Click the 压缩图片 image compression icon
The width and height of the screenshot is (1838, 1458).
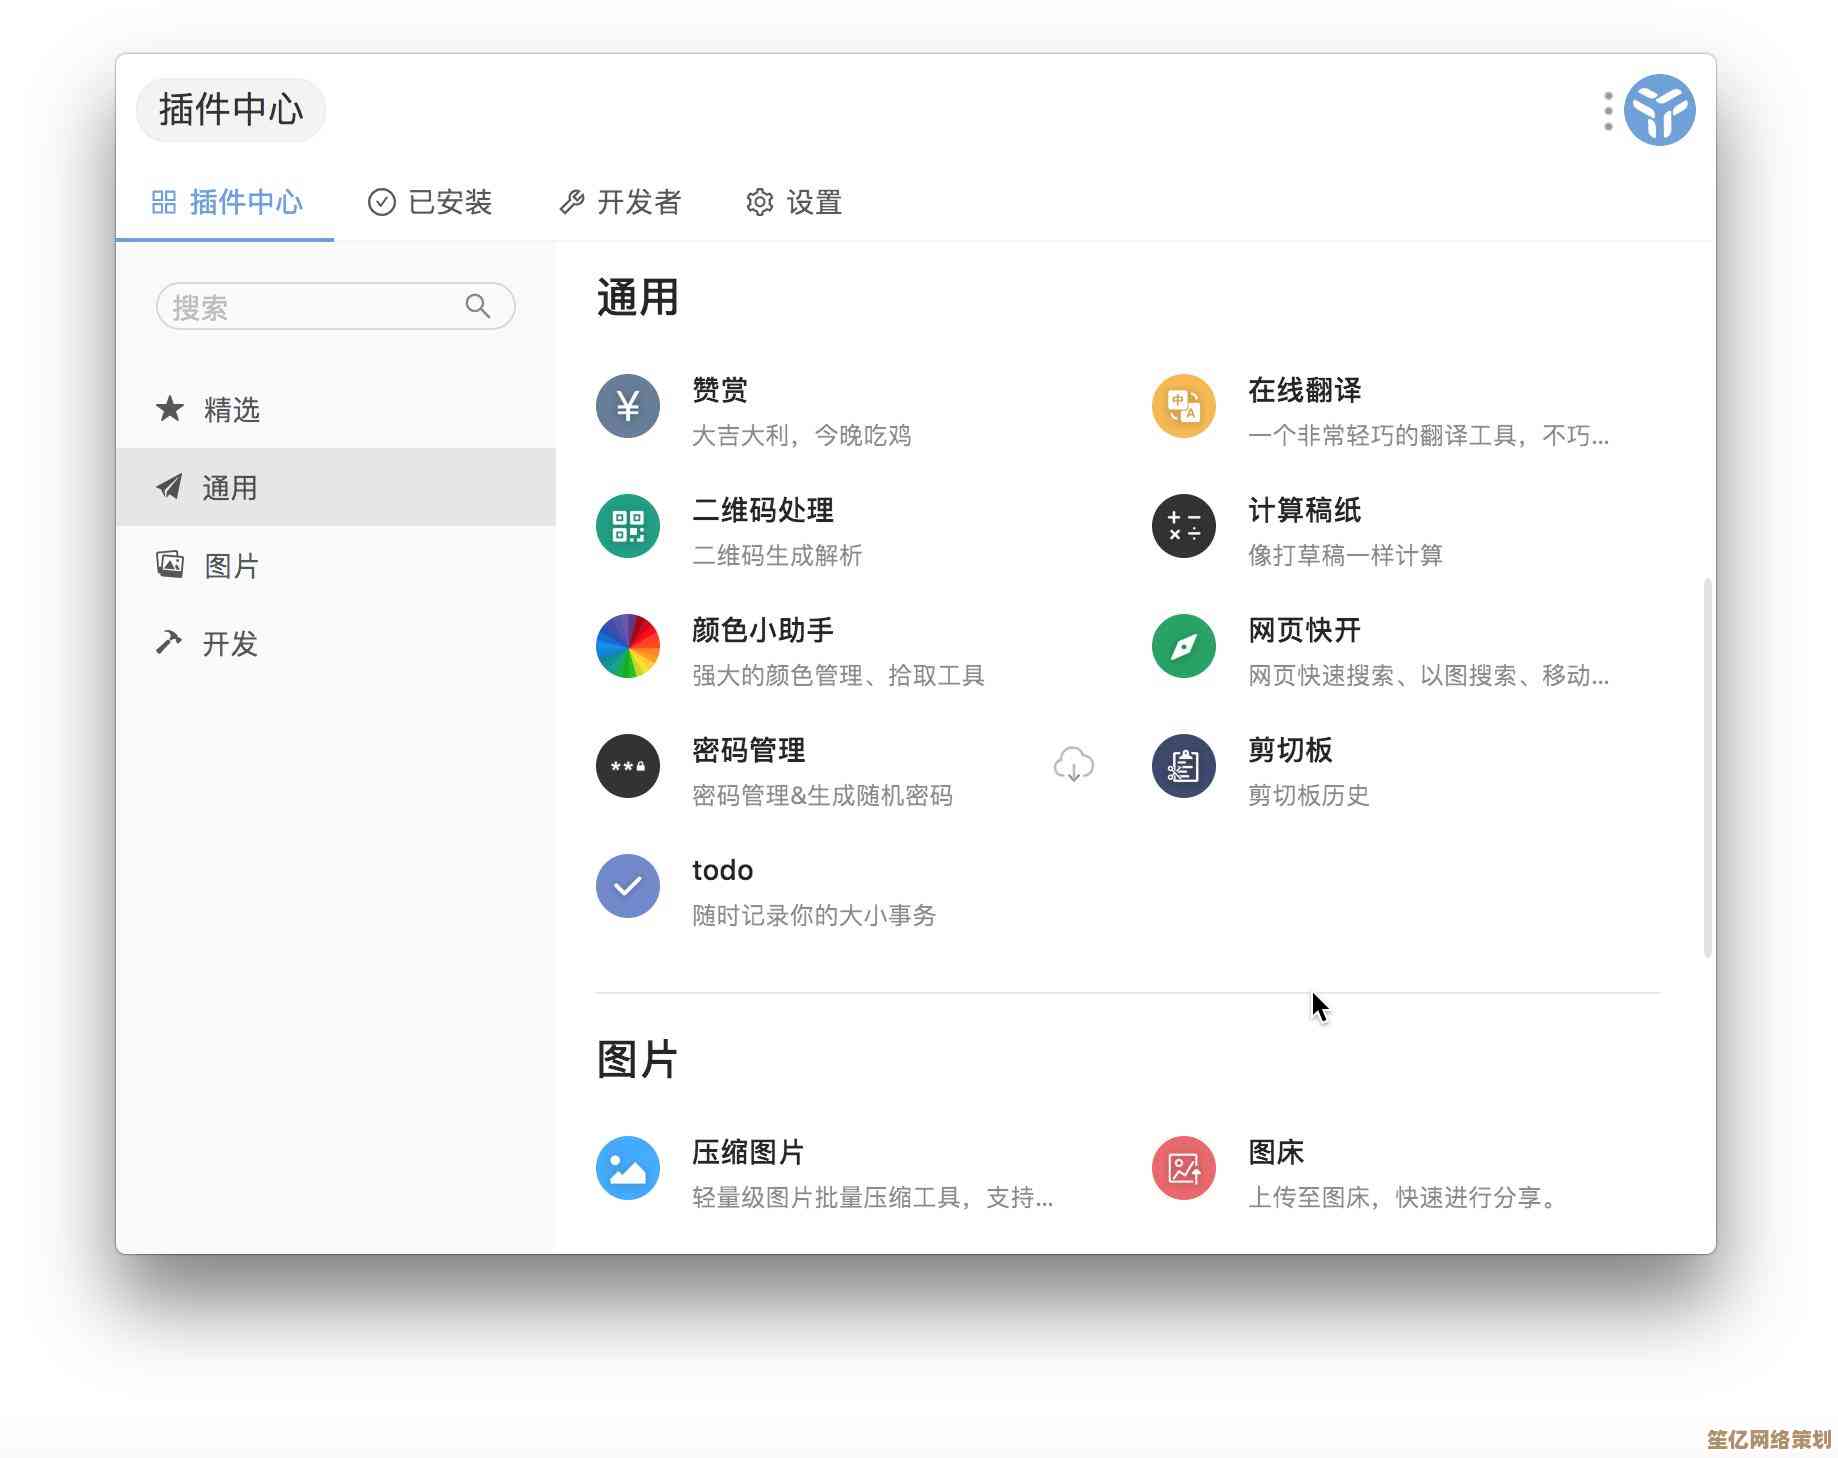coord(627,1168)
